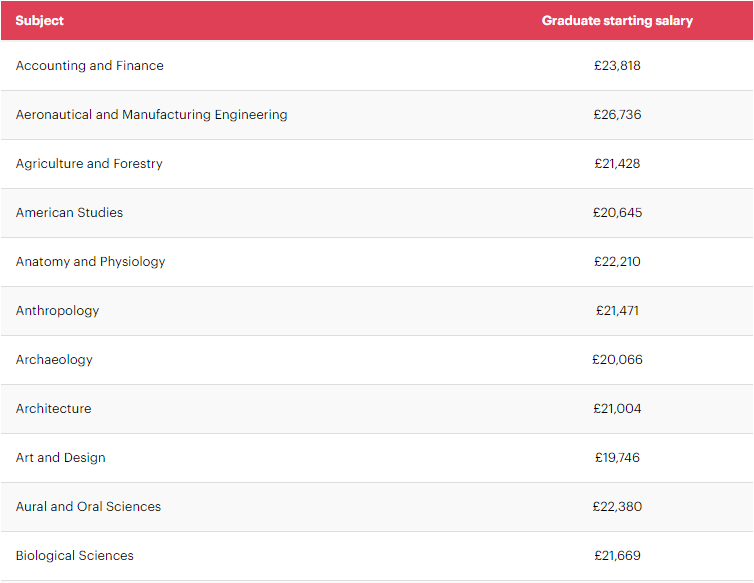Select the £21,669 salary figure
754x583 pixels.
pyautogui.click(x=617, y=556)
